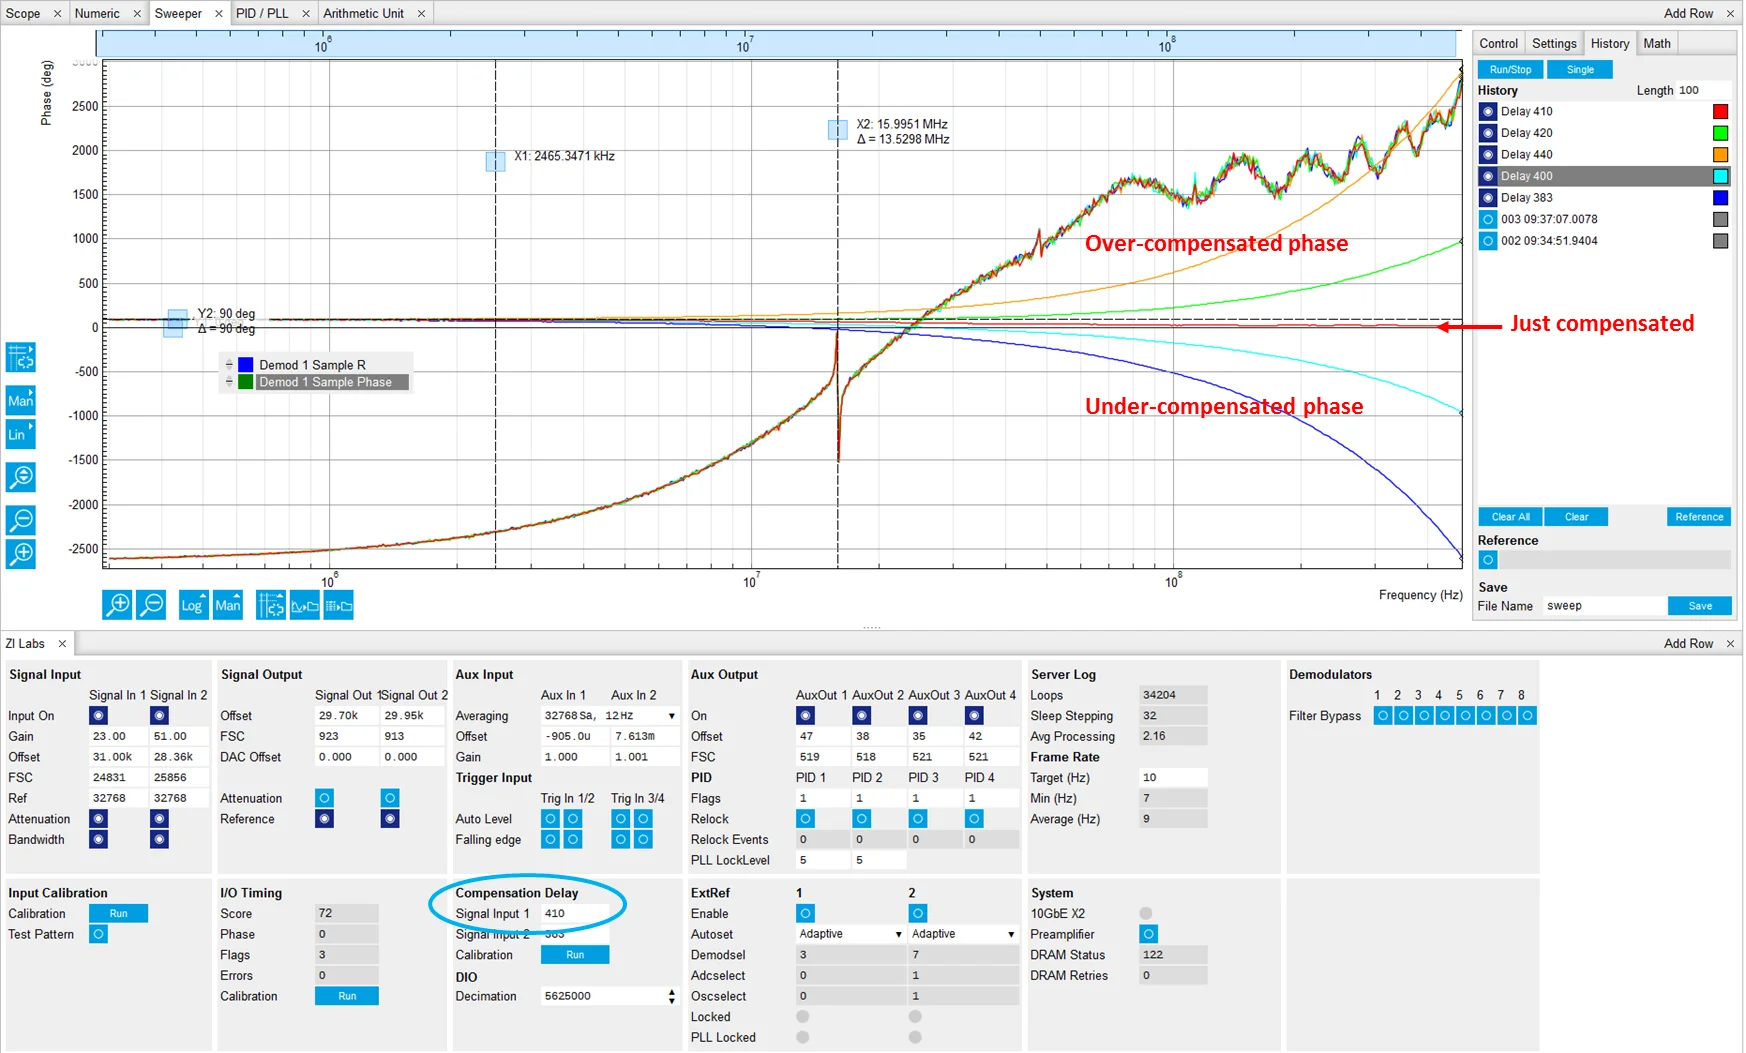Viewport: 1746px width, 1053px height.
Task: Toggle visibility of Delay 410 trace
Action: 1488,112
